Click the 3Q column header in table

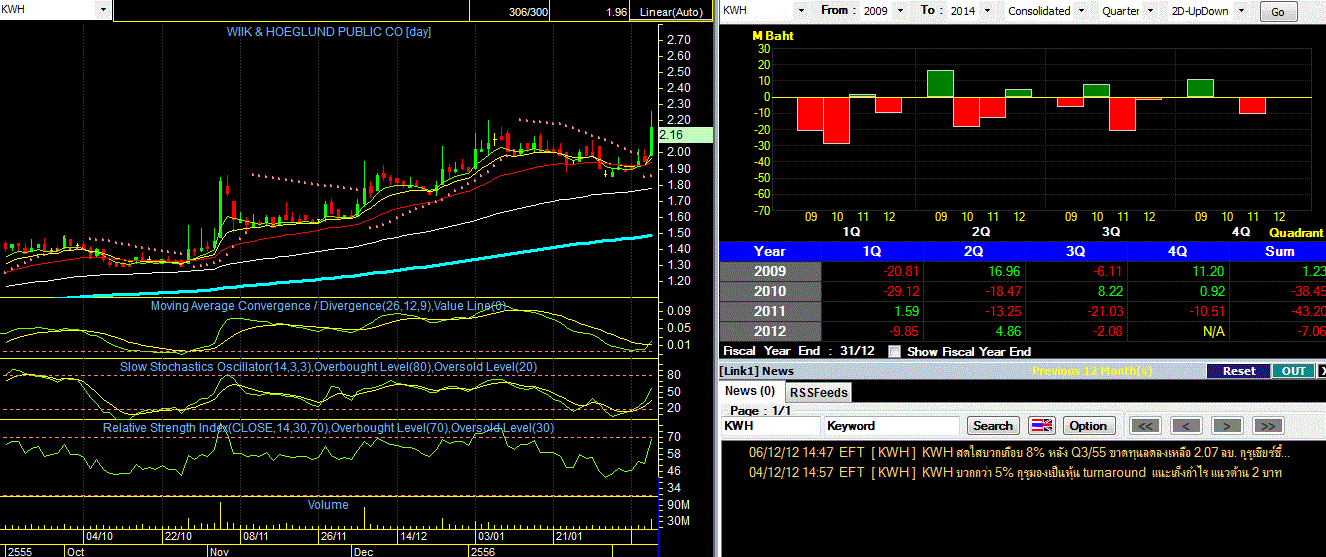point(1076,251)
